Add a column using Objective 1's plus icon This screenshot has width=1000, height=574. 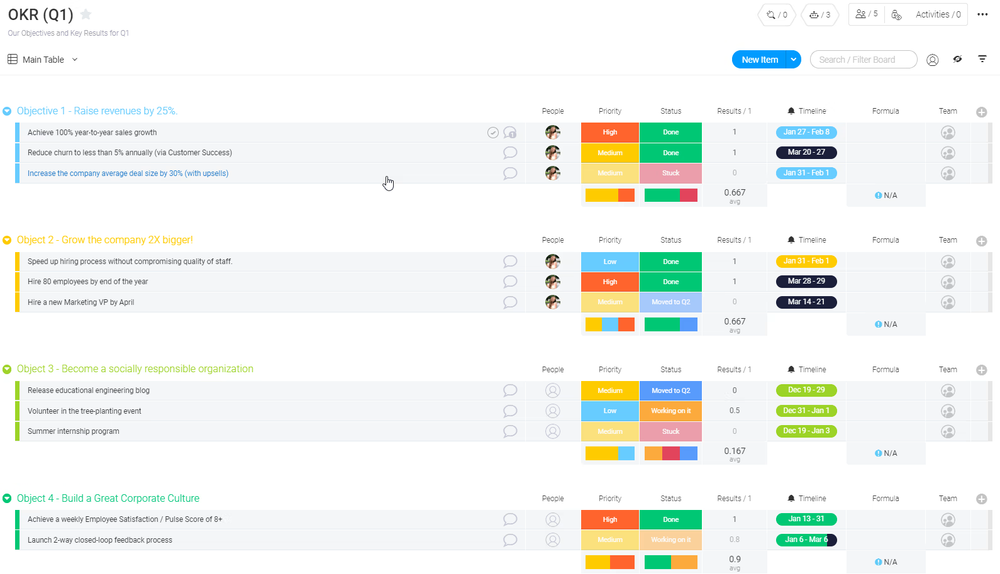coord(981,112)
